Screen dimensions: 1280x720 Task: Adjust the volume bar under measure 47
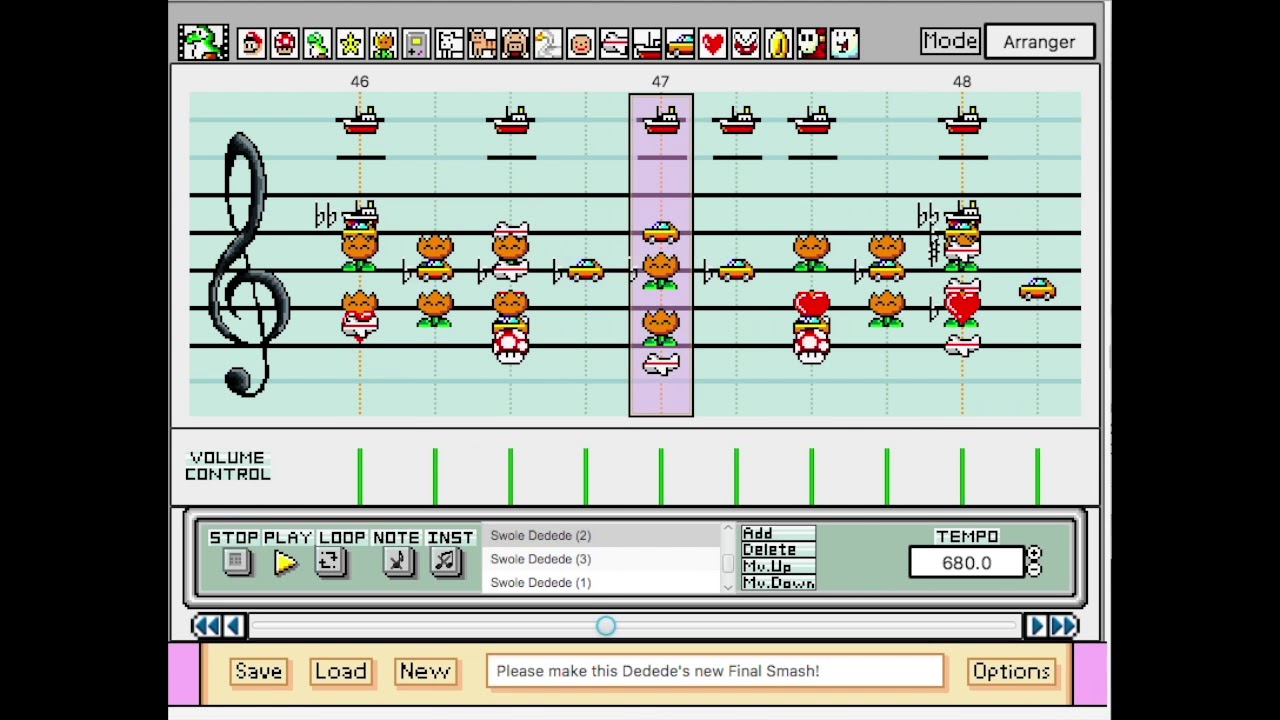click(661, 476)
